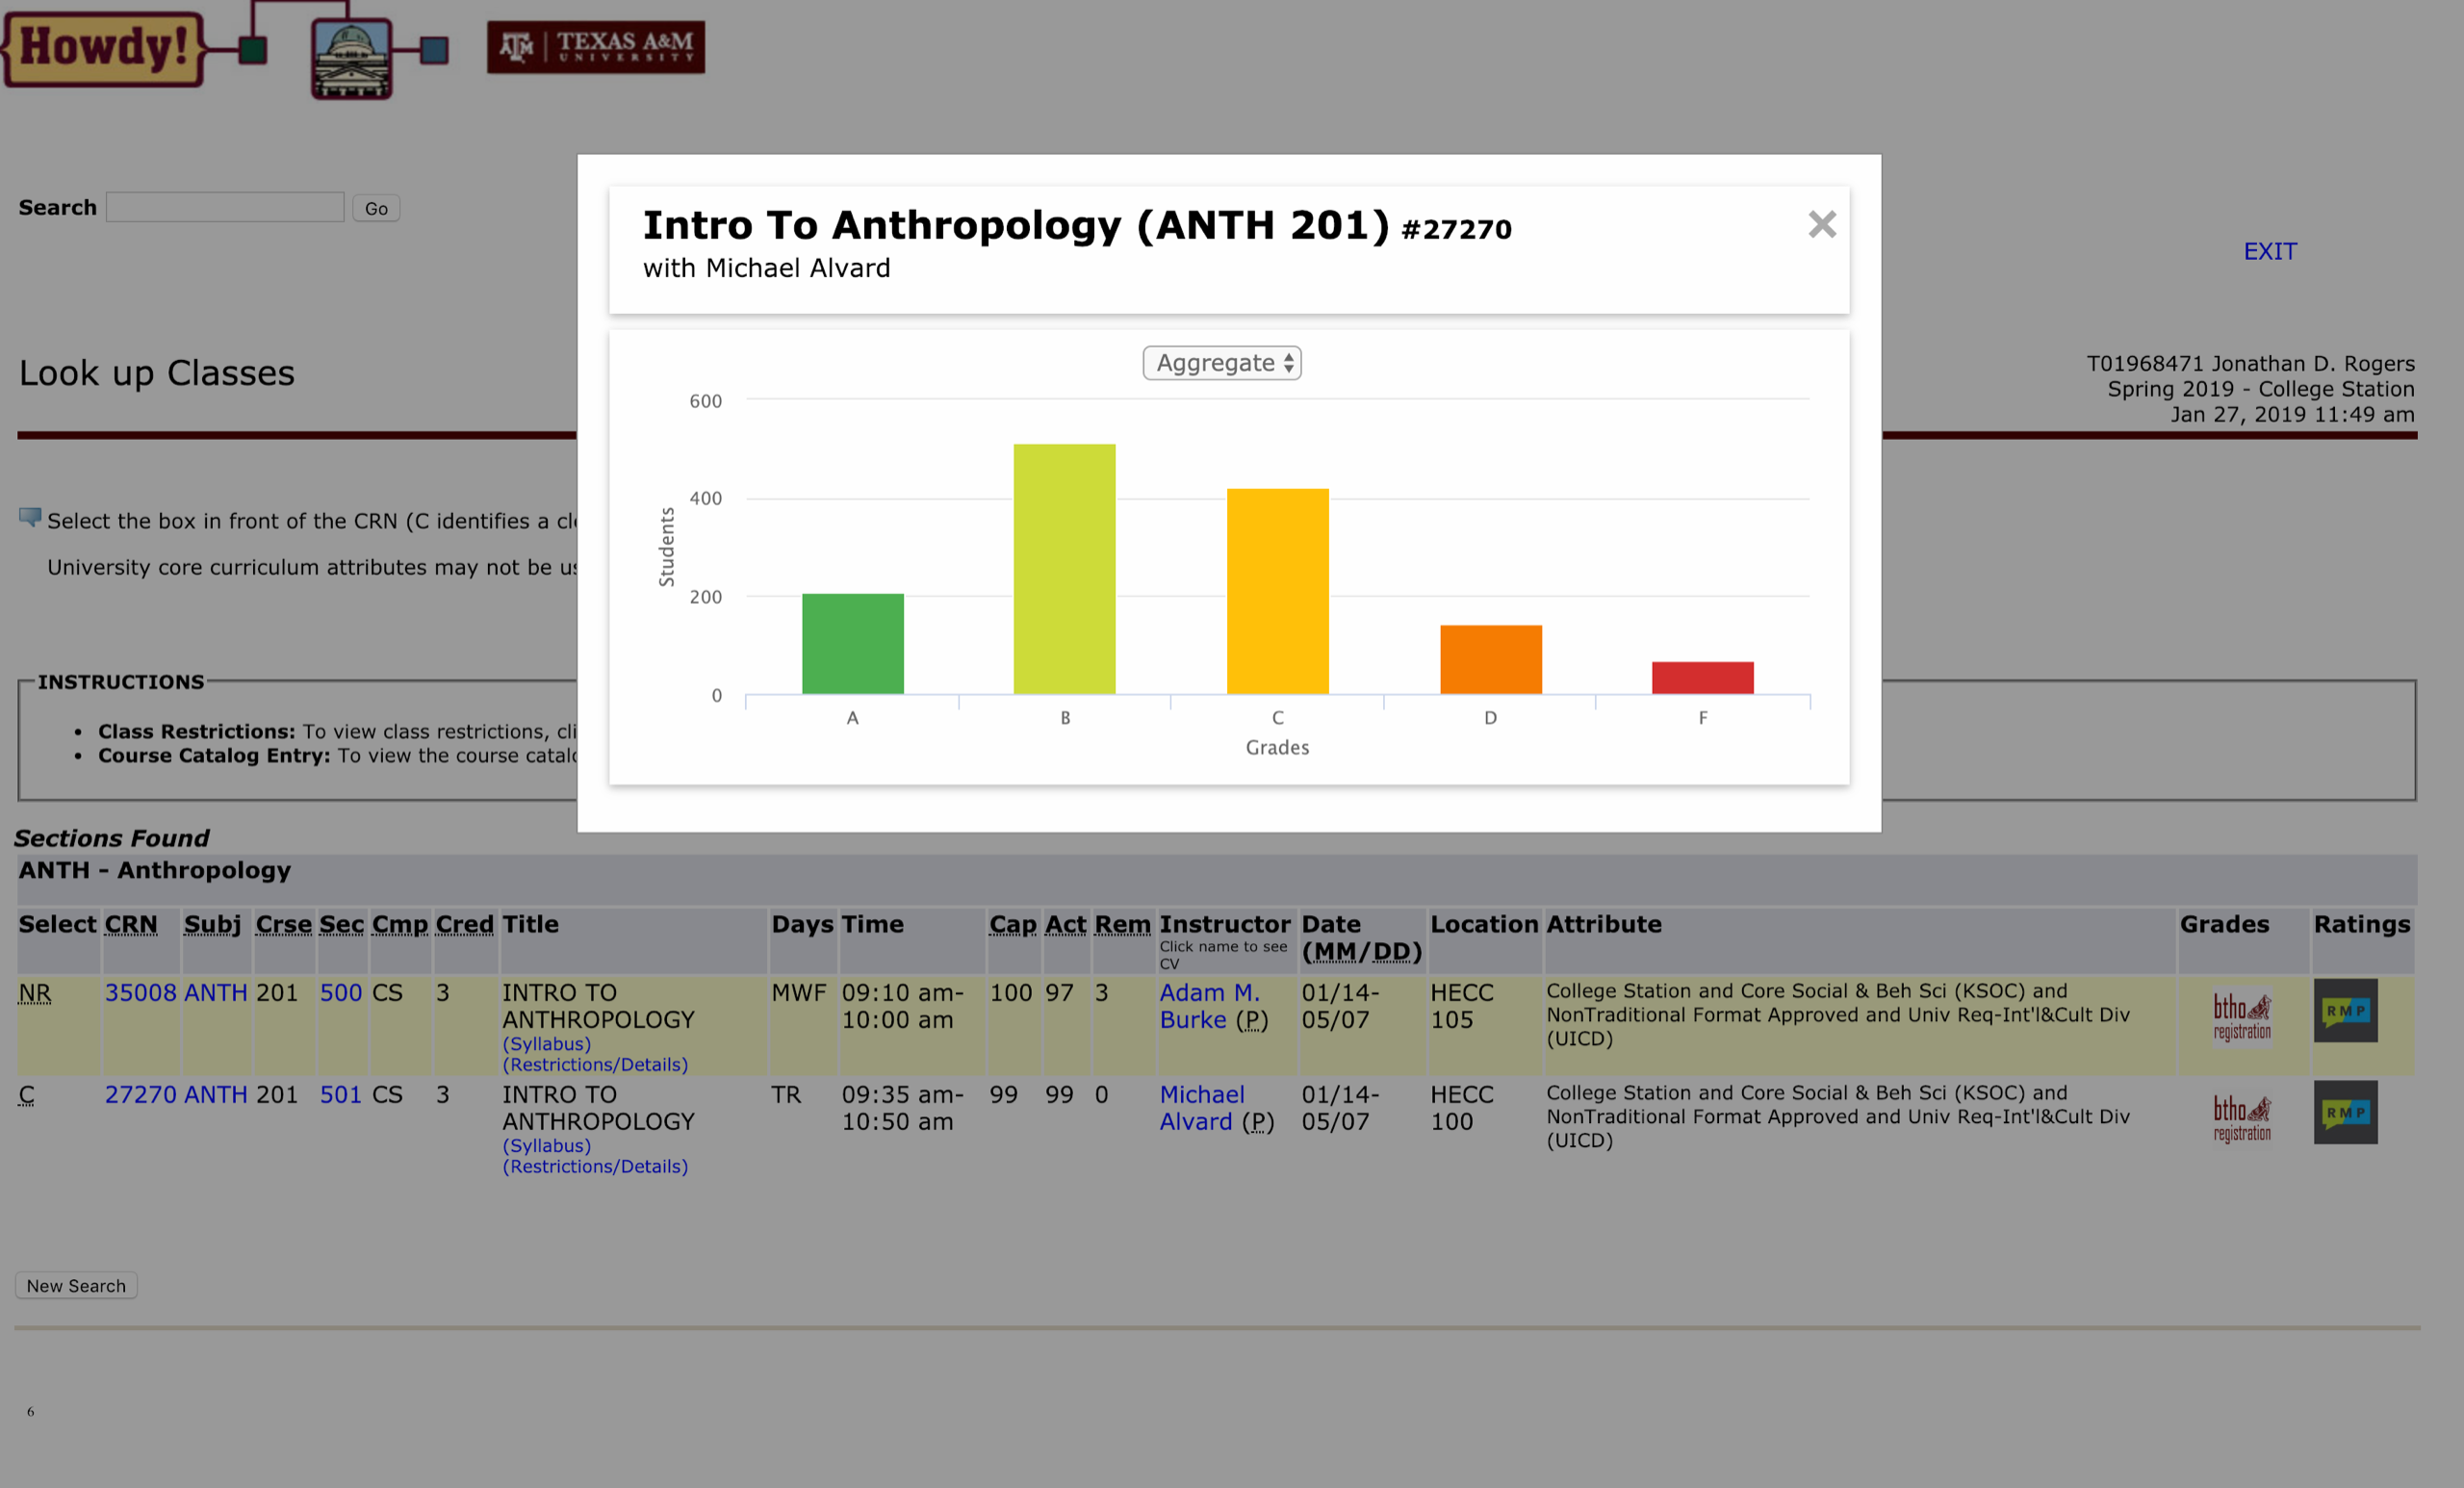Open RMP rating for section 501
The width and height of the screenshot is (2464, 1488).
point(2344,1113)
